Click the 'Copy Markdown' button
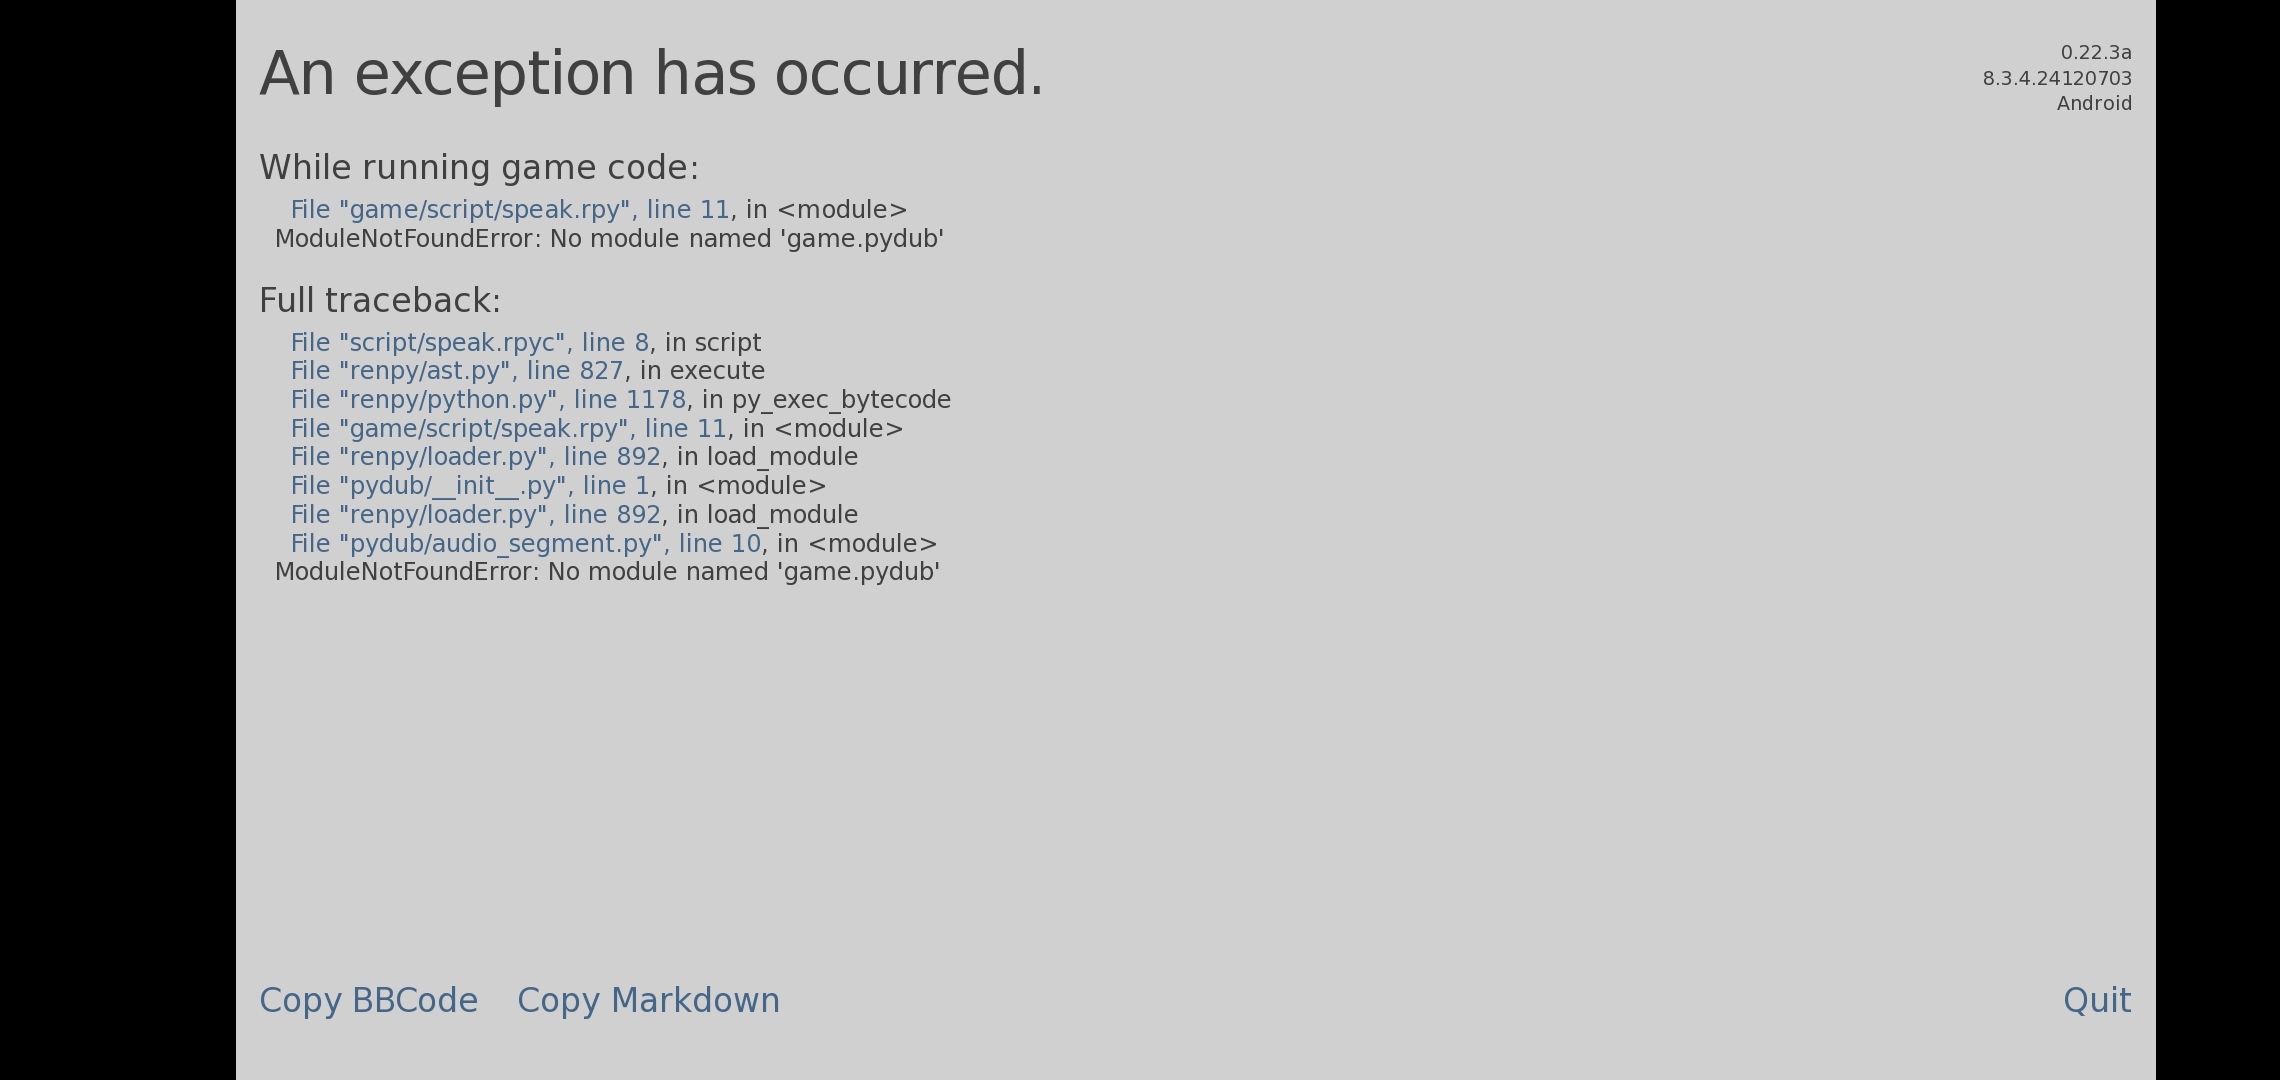The image size is (2280, 1080). point(649,1000)
